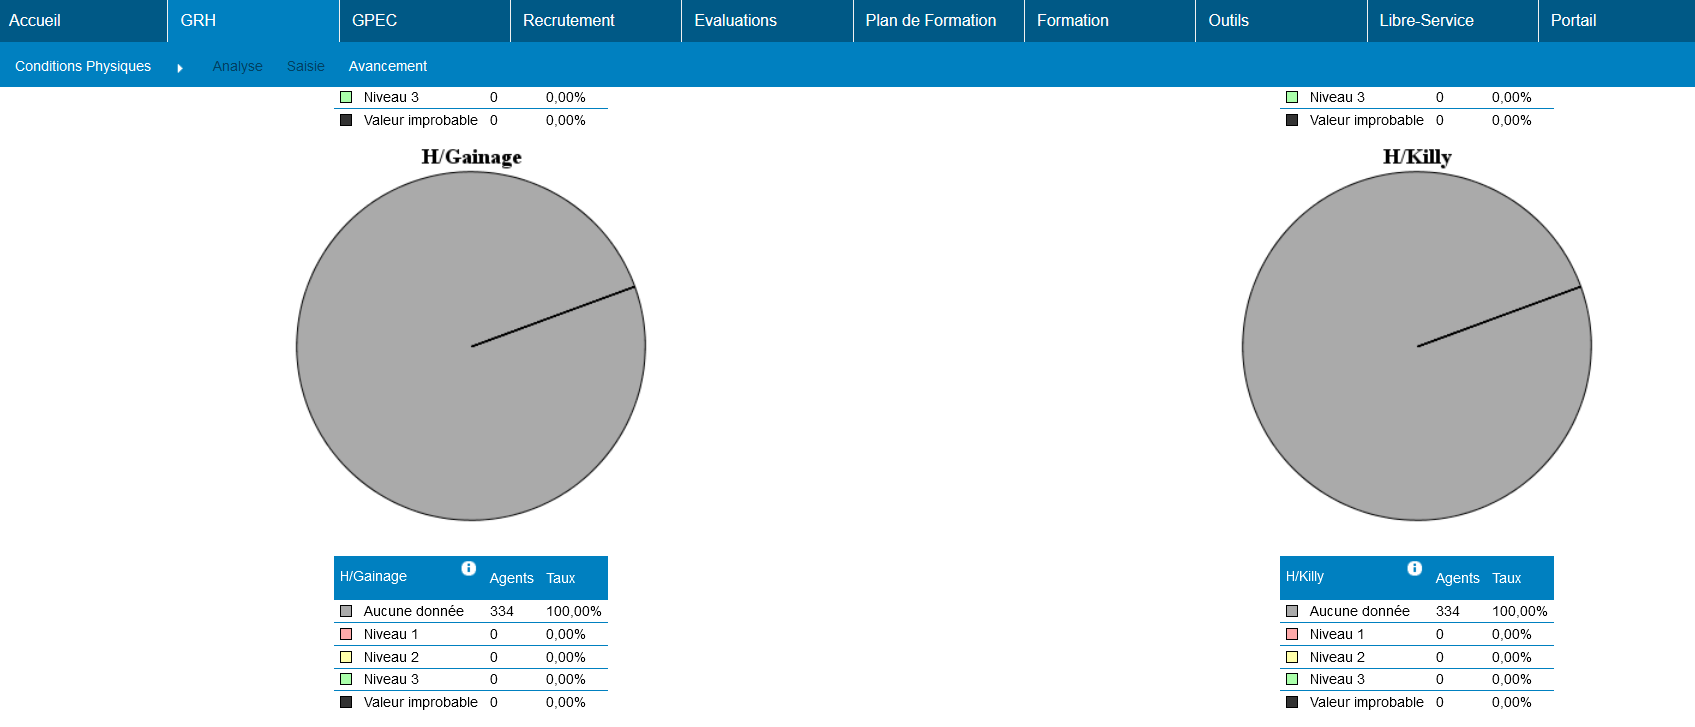1695x727 pixels.
Task: Click the info icon in H/Gainage header
Action: click(468, 569)
